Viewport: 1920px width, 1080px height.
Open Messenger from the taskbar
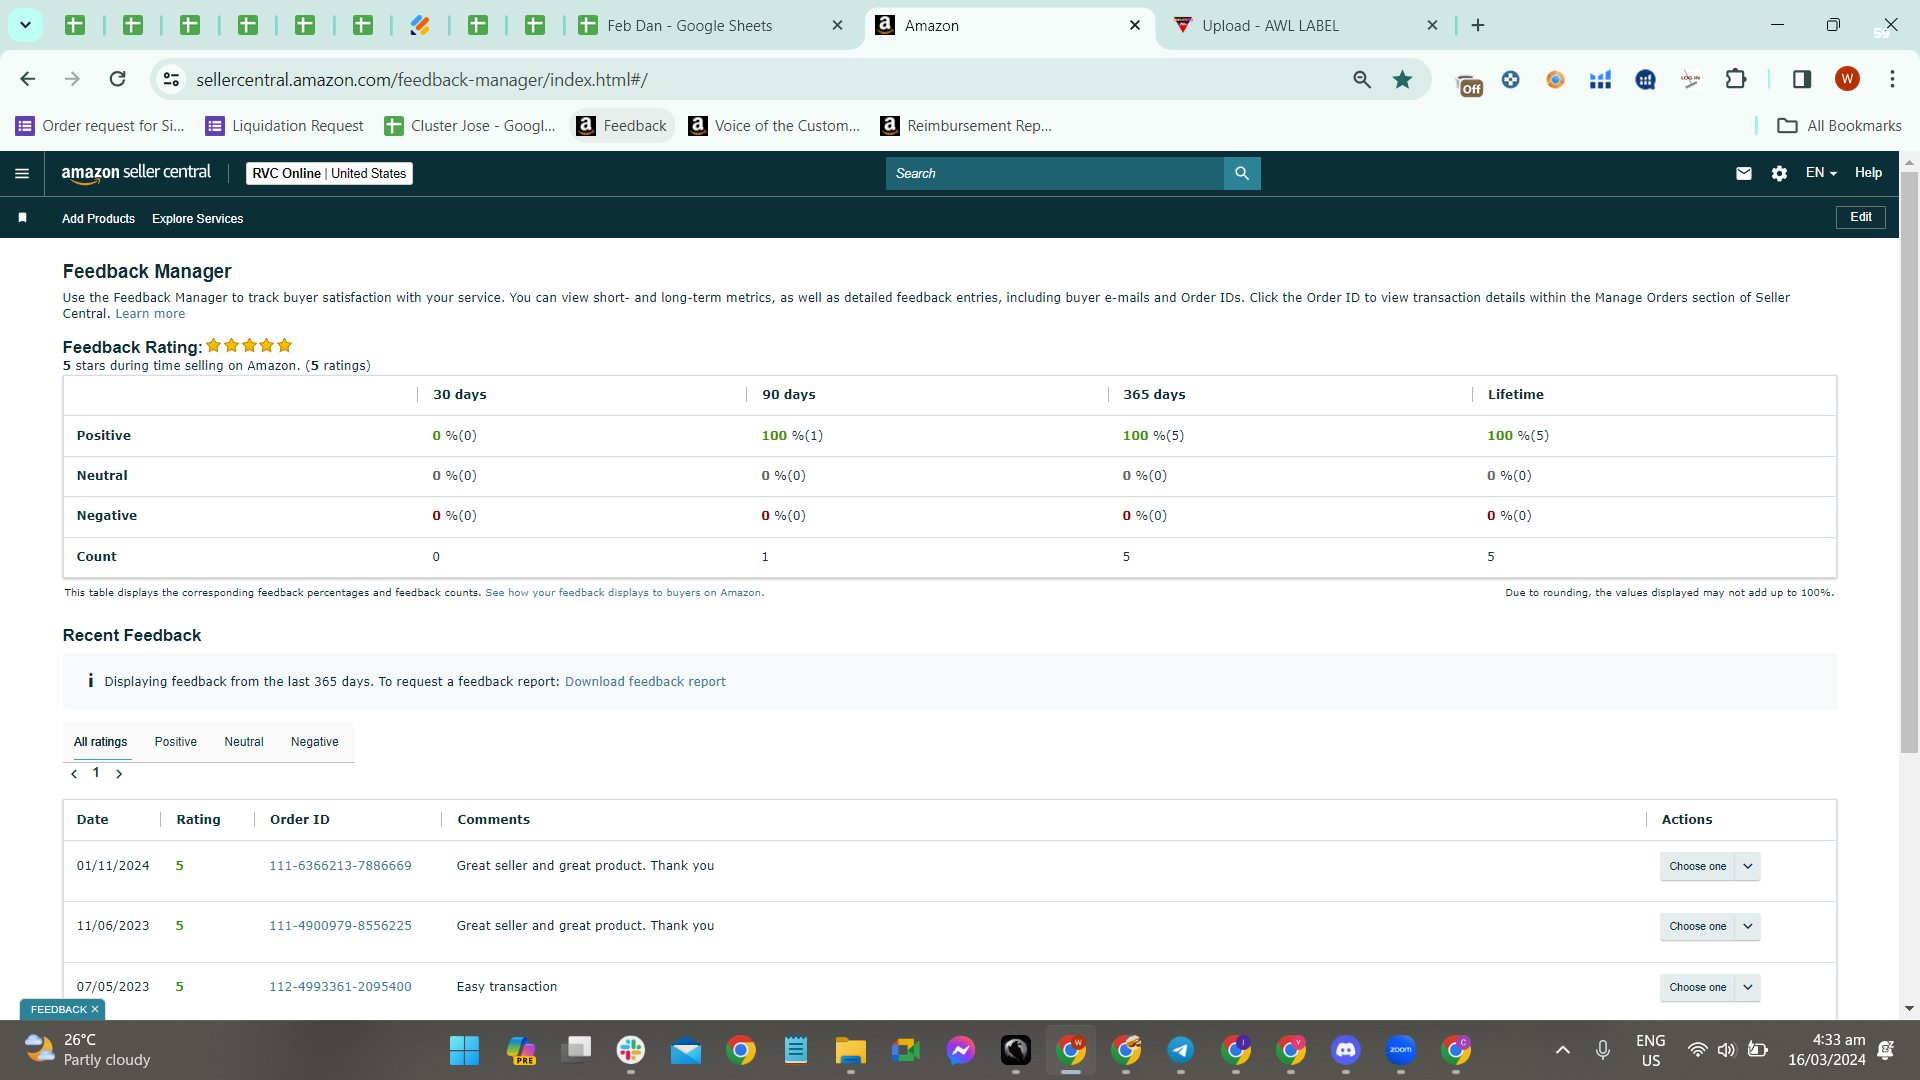tap(961, 1050)
